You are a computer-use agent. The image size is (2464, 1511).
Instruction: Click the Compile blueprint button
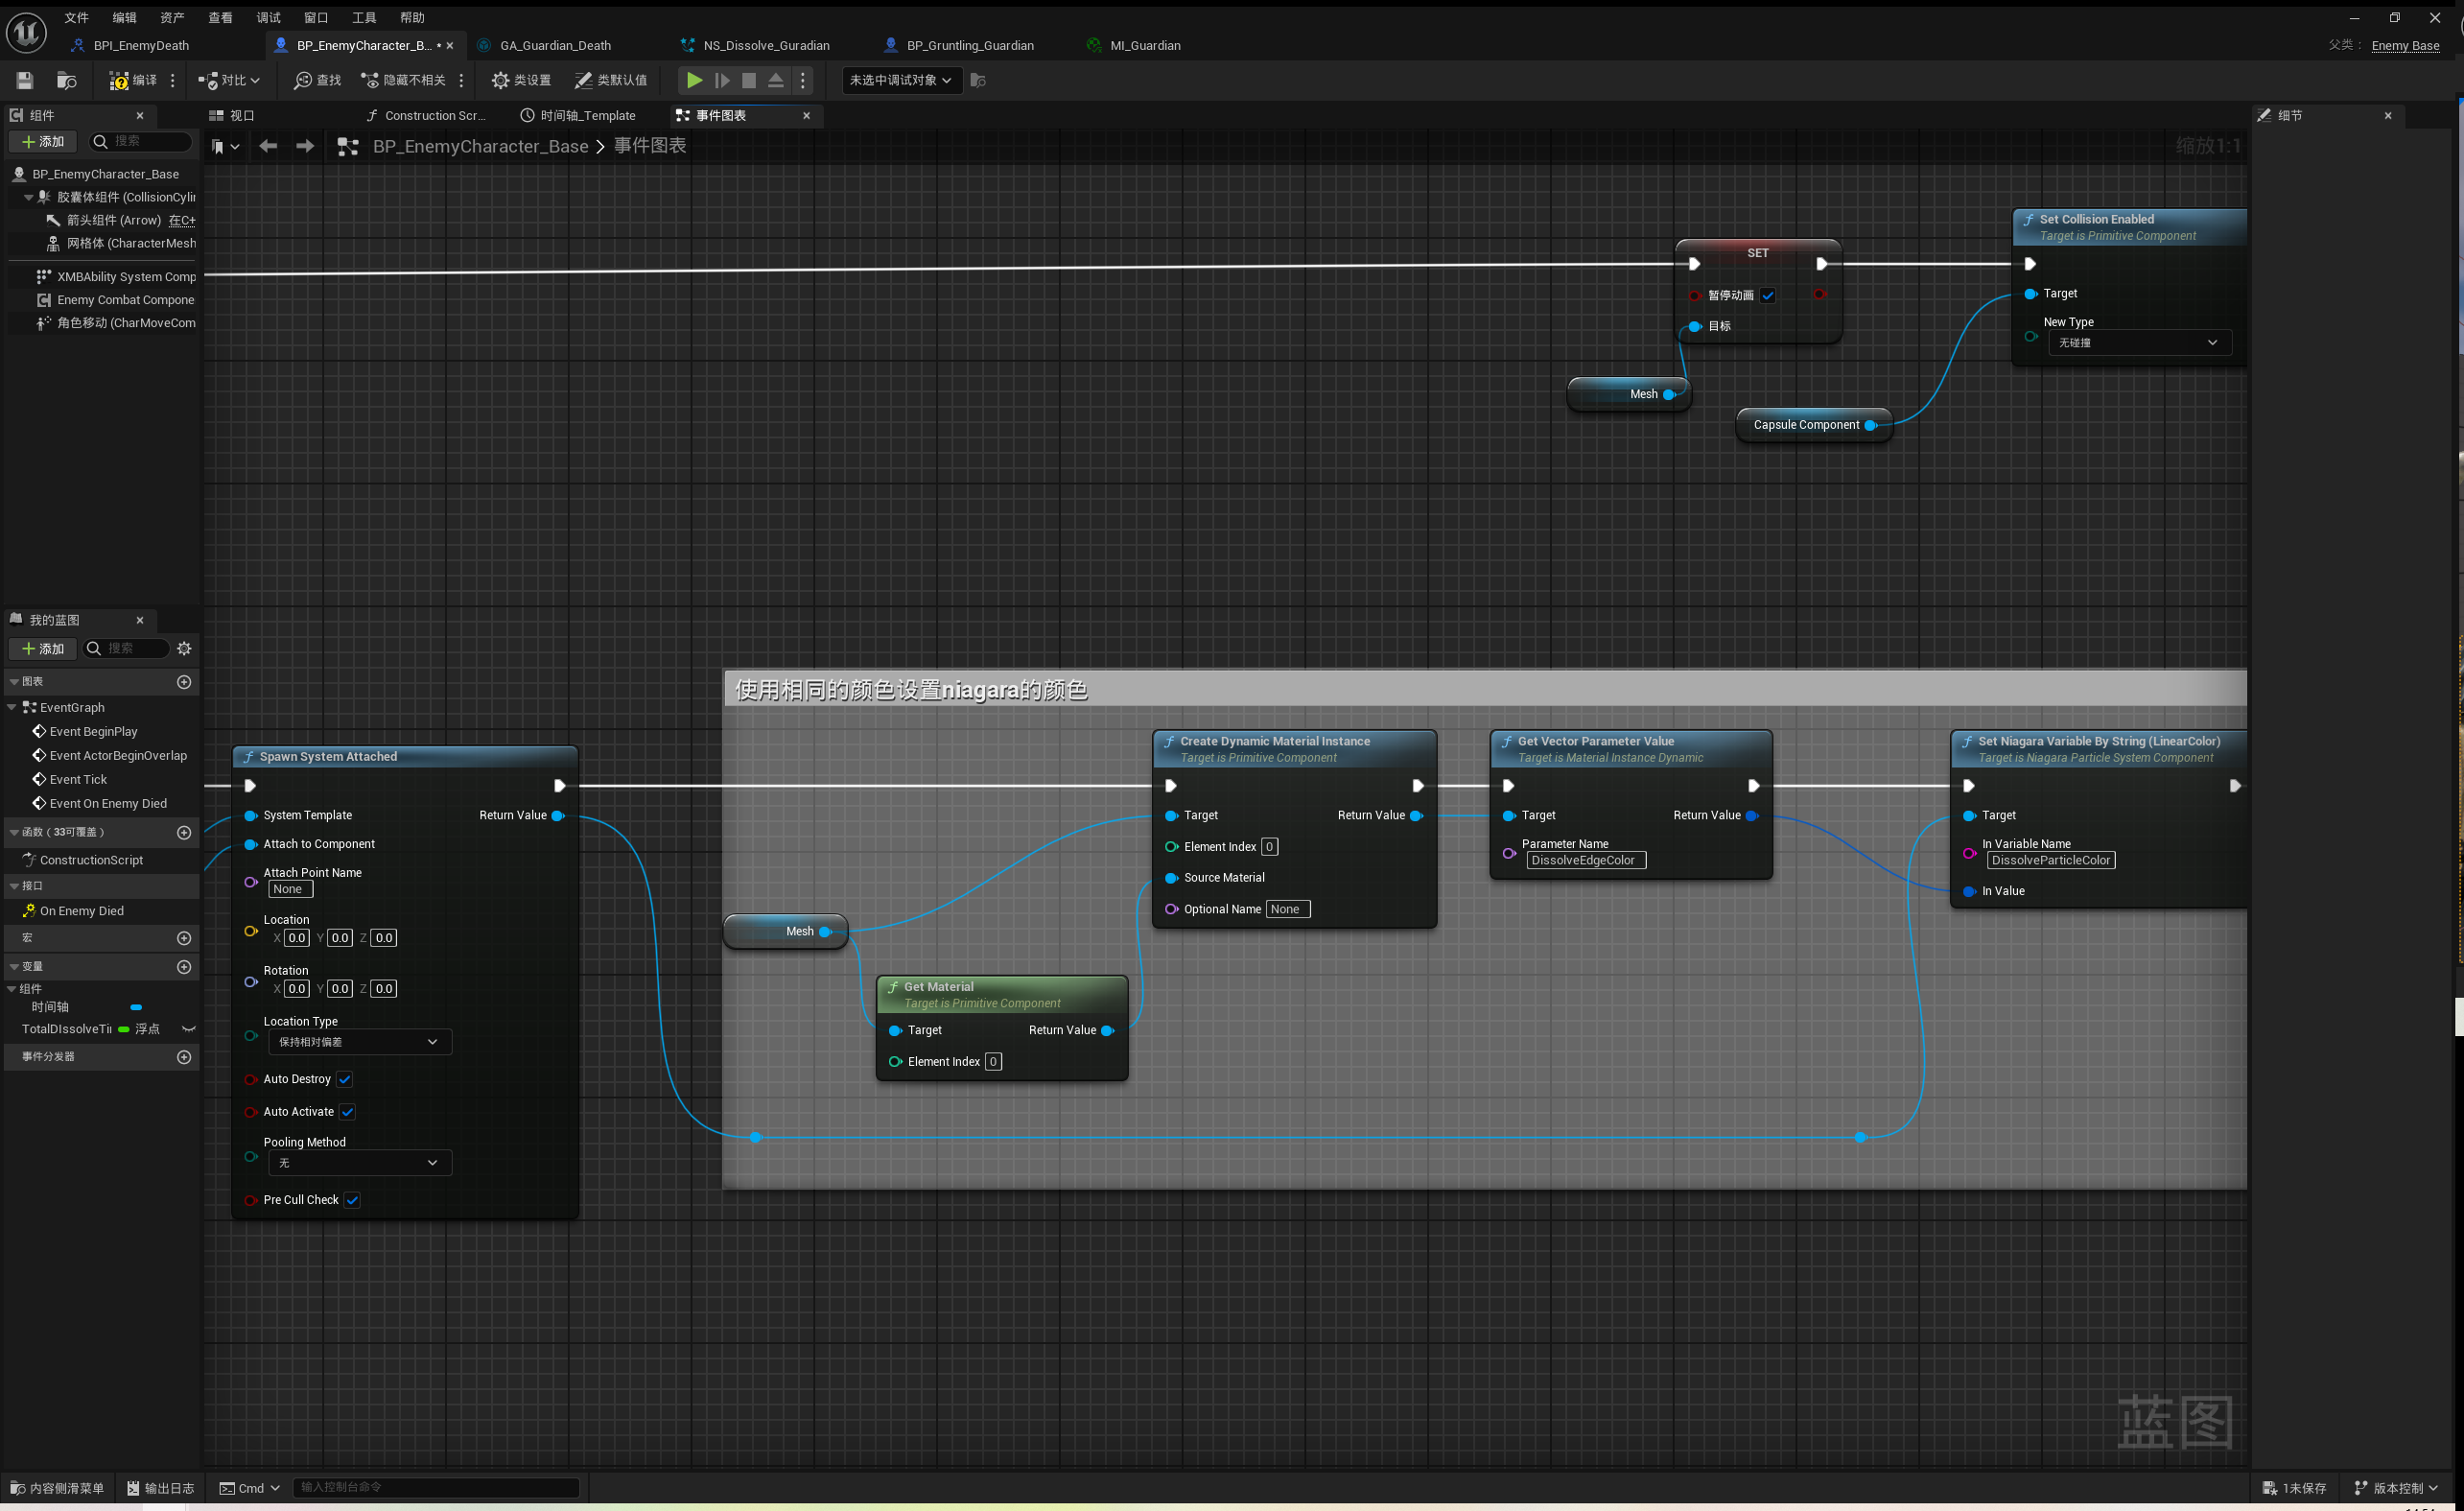pos(133,80)
